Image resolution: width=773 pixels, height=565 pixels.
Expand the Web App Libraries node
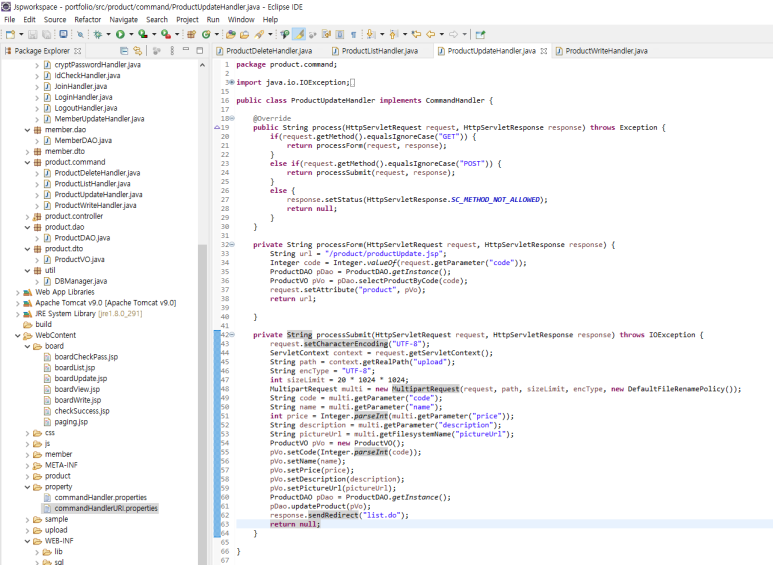coord(18,292)
